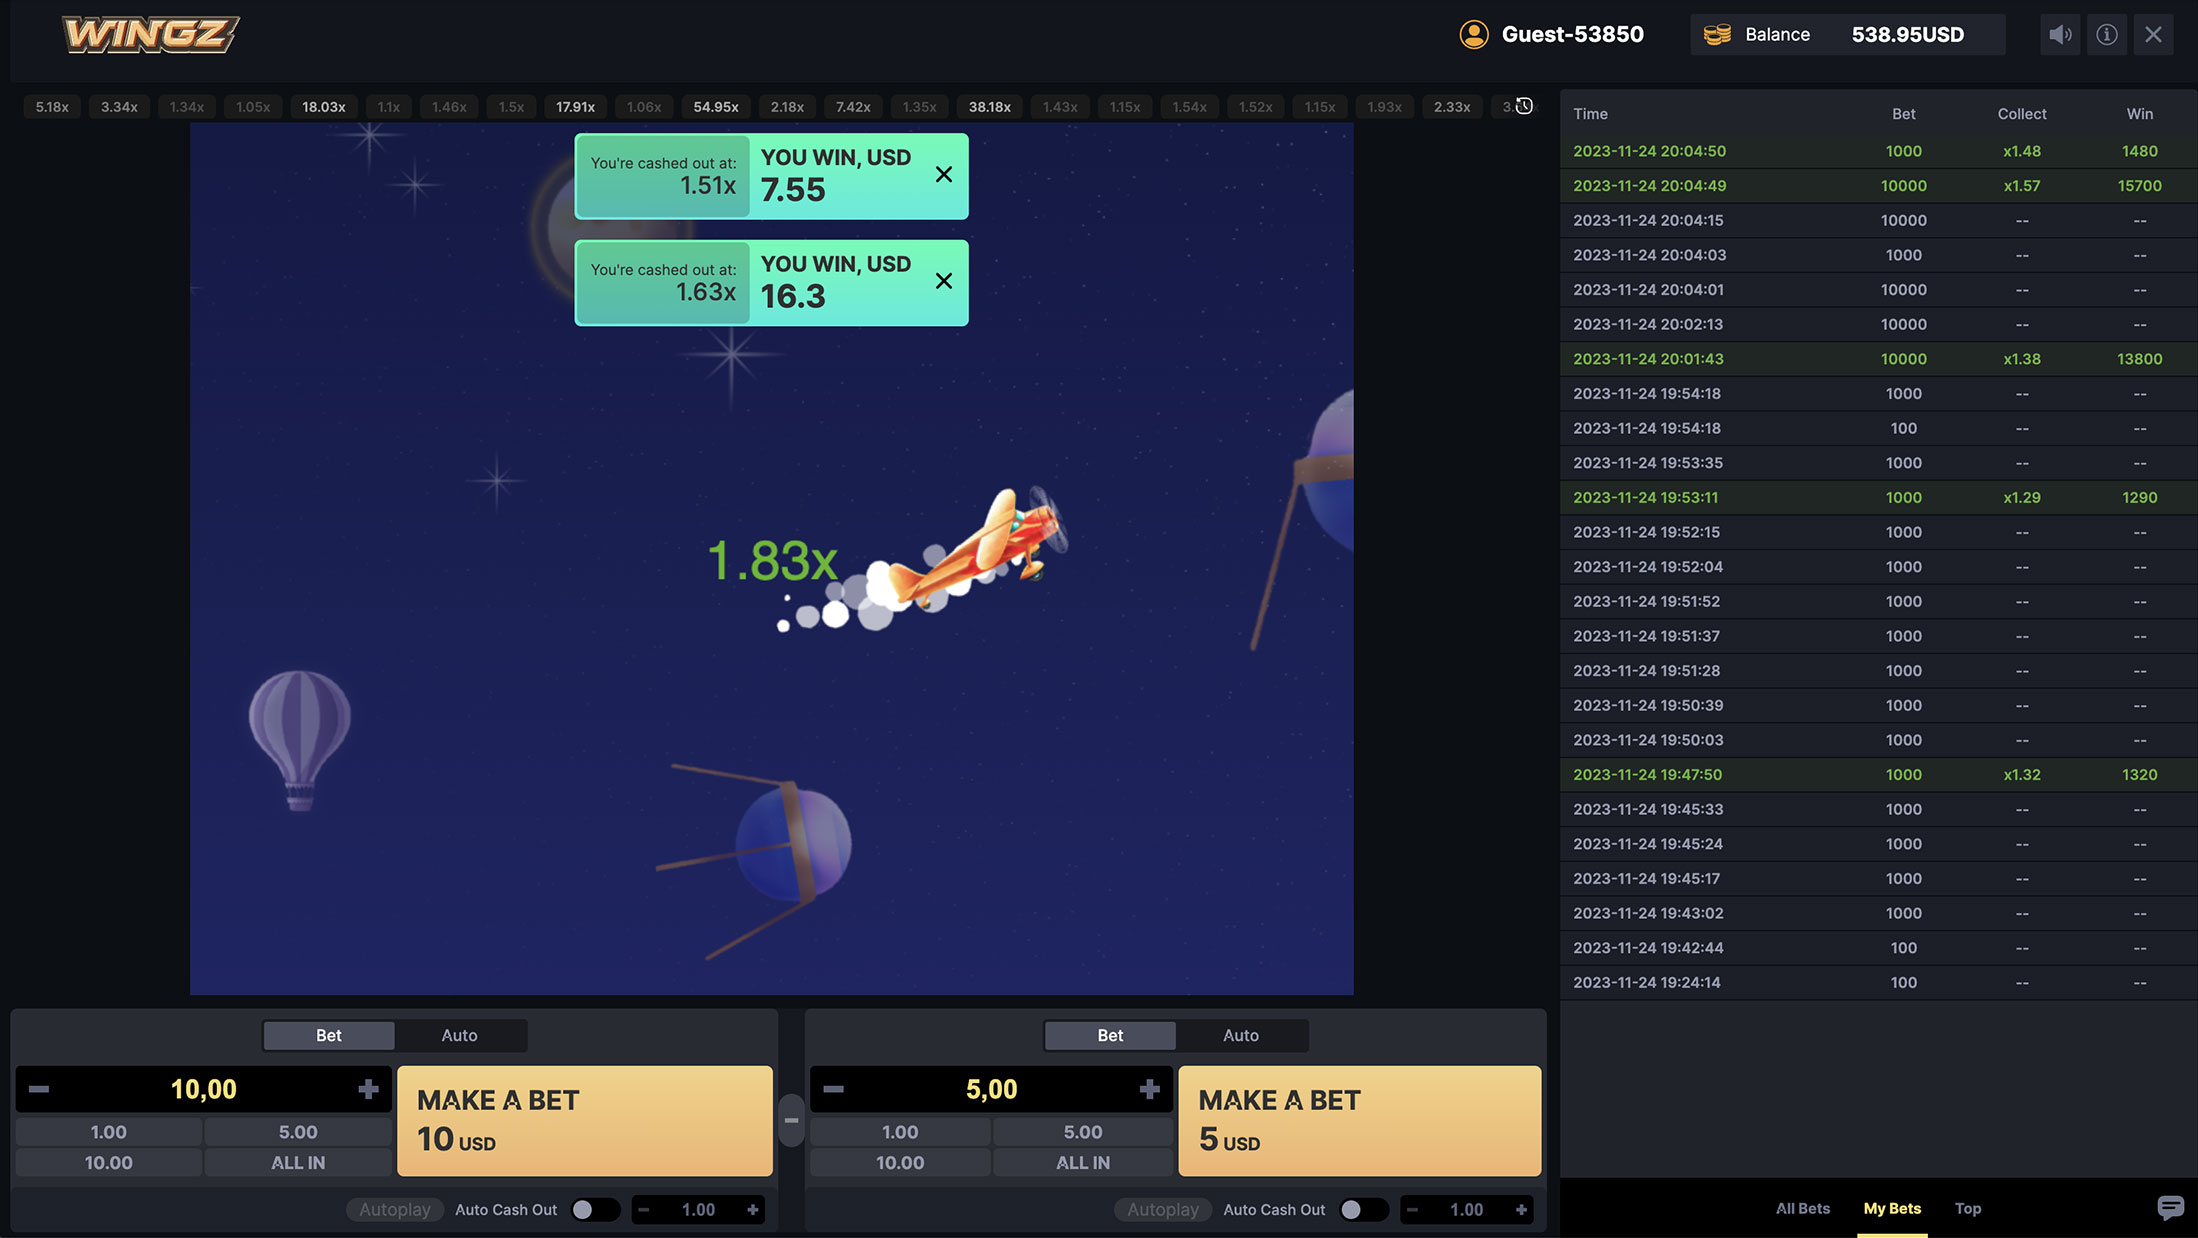
Task: Select ALL IN on the right panel
Action: pyautogui.click(x=1082, y=1163)
